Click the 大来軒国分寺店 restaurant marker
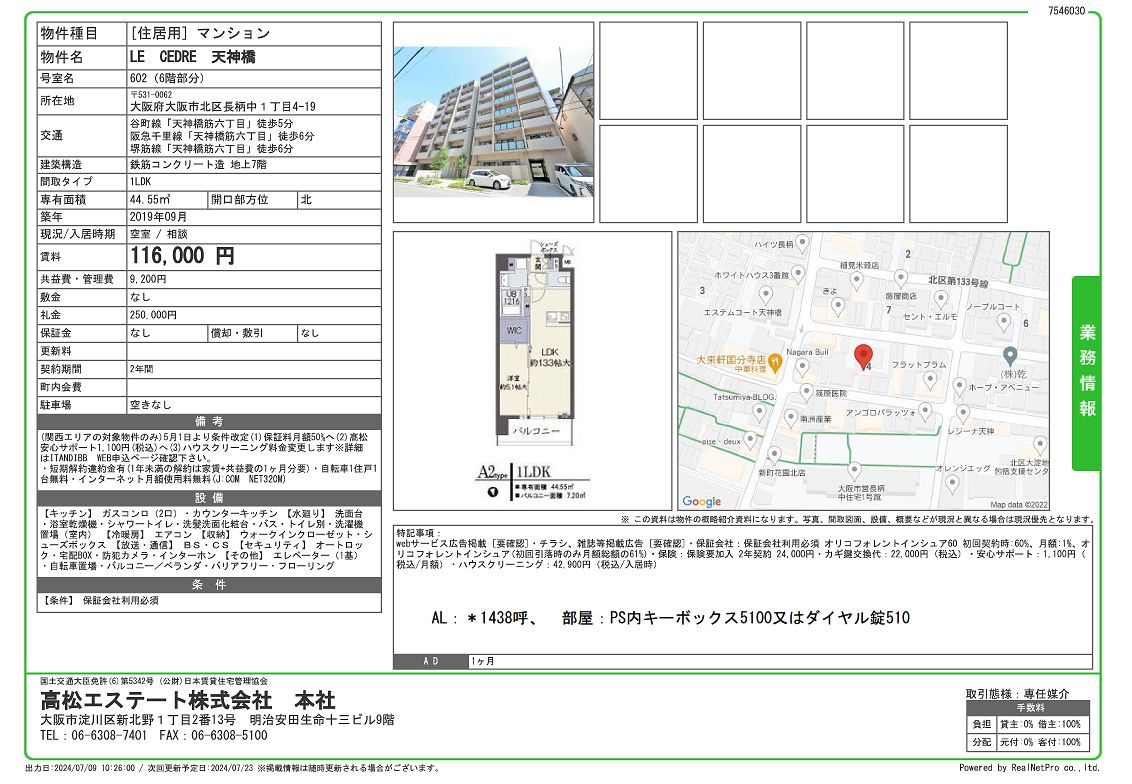The width and height of the screenshot is (1132, 784). coord(775,362)
